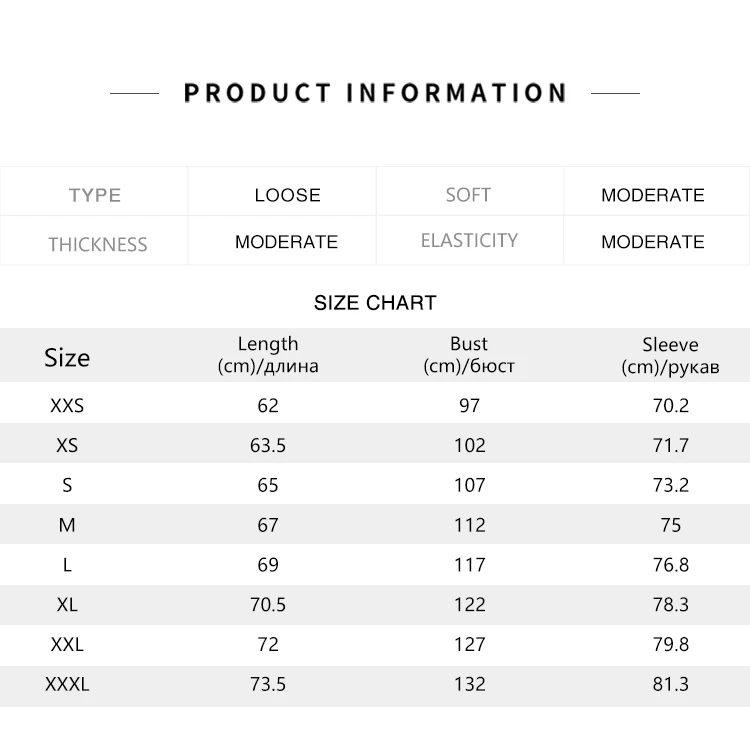Click the PRODUCT INFORMATION heading
The height and width of the screenshot is (748, 750).
(x=375, y=93)
